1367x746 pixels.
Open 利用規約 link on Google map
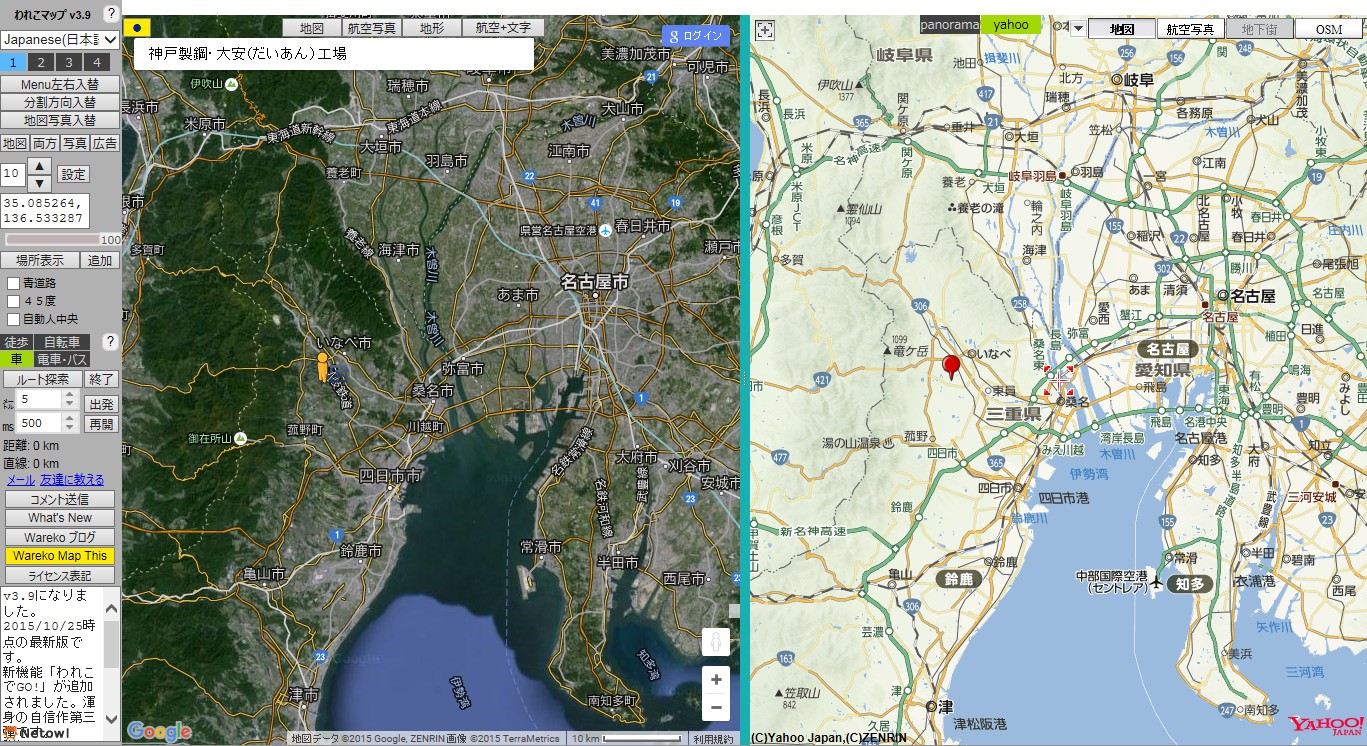click(x=713, y=739)
